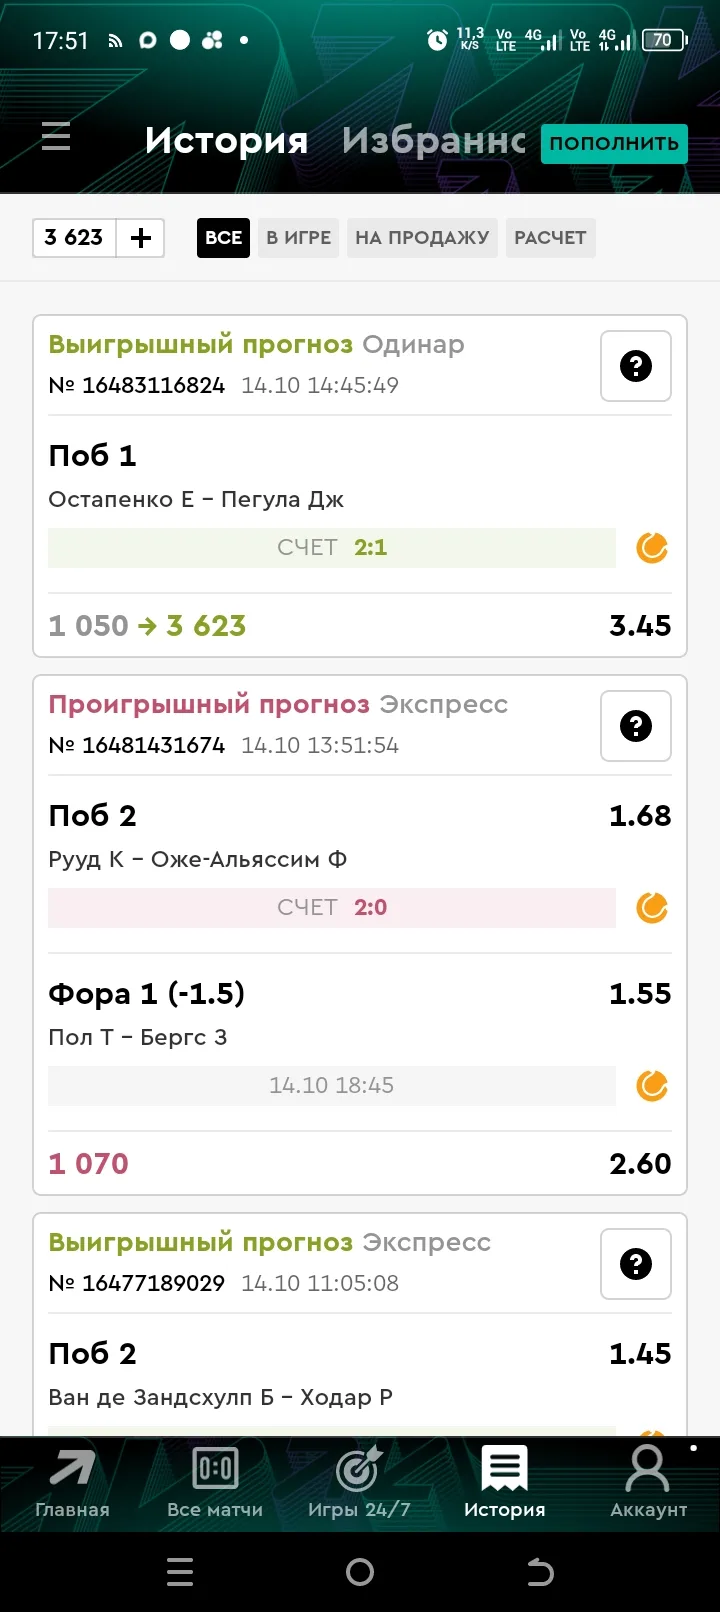Tap the ПОПОЛНИТЬ button
The width and height of the screenshot is (720, 1612).
pos(614,143)
